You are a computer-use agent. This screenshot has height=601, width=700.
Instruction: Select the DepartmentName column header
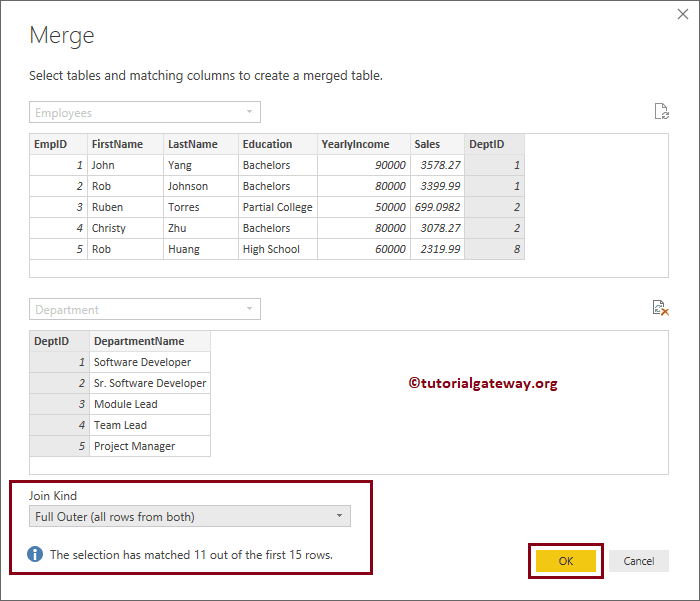point(150,341)
